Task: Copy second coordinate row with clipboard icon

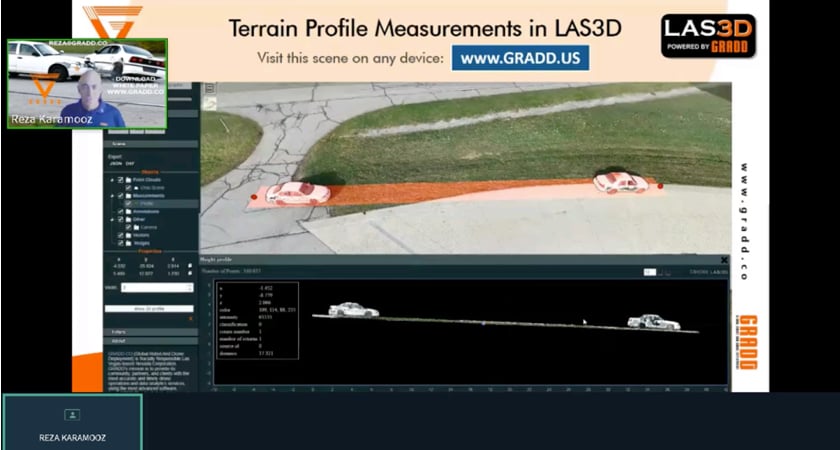Action: (x=190, y=273)
